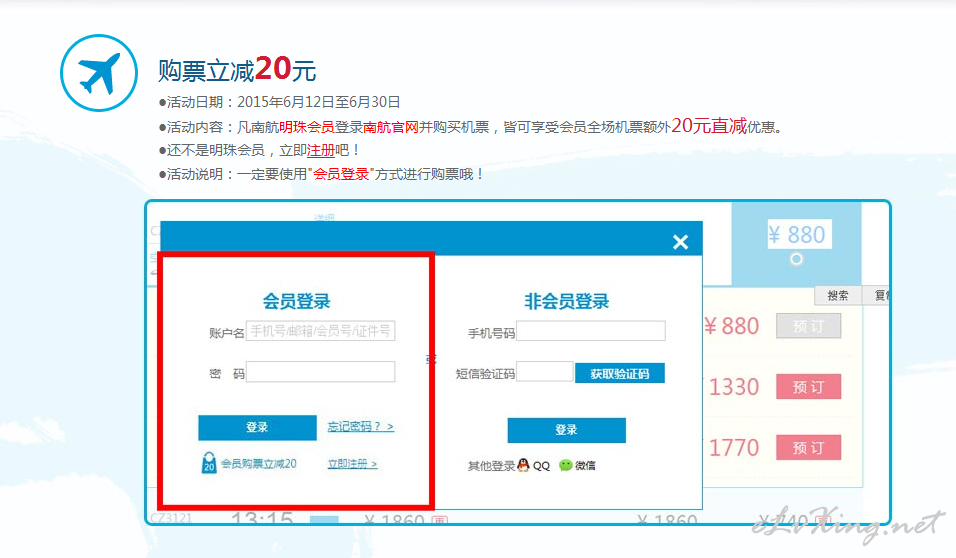Click the red 南航官网 text
Image resolution: width=956 pixels, height=558 pixels.
point(391,127)
